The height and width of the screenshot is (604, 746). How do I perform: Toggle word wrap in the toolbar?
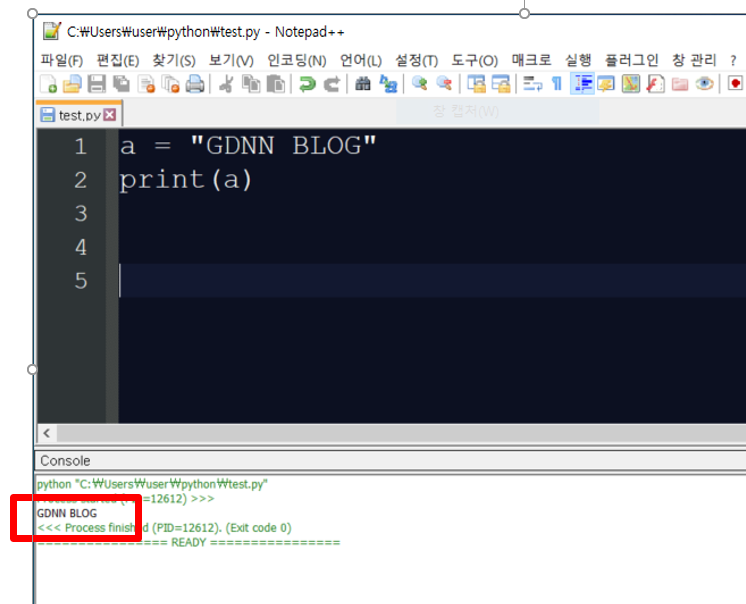pyautogui.click(x=532, y=84)
